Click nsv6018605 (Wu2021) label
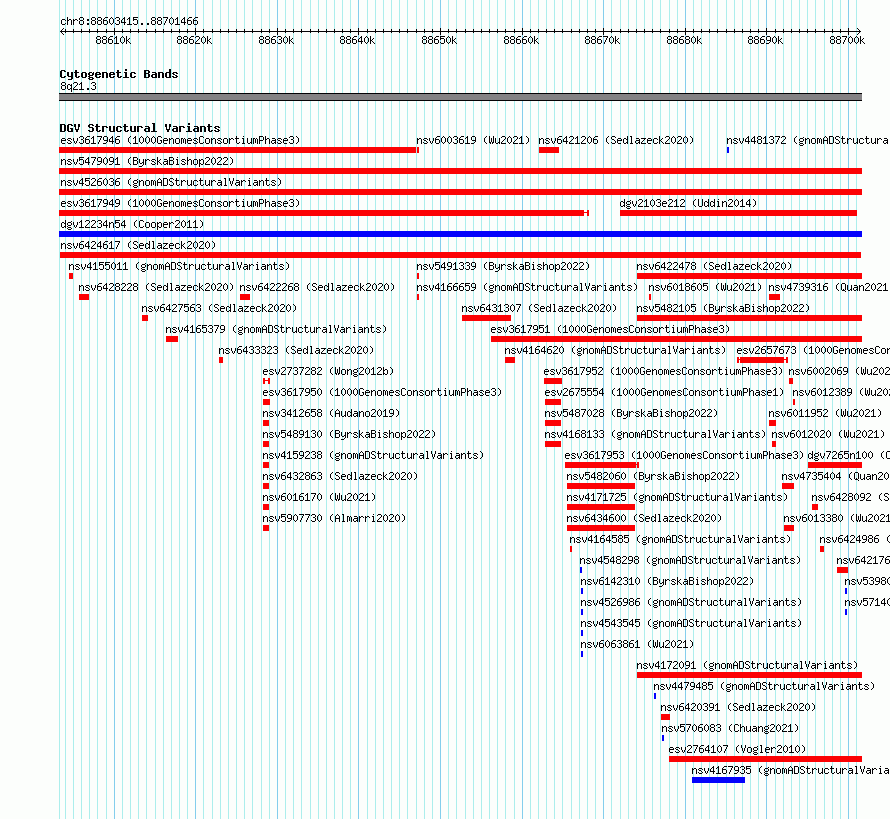 (705, 287)
